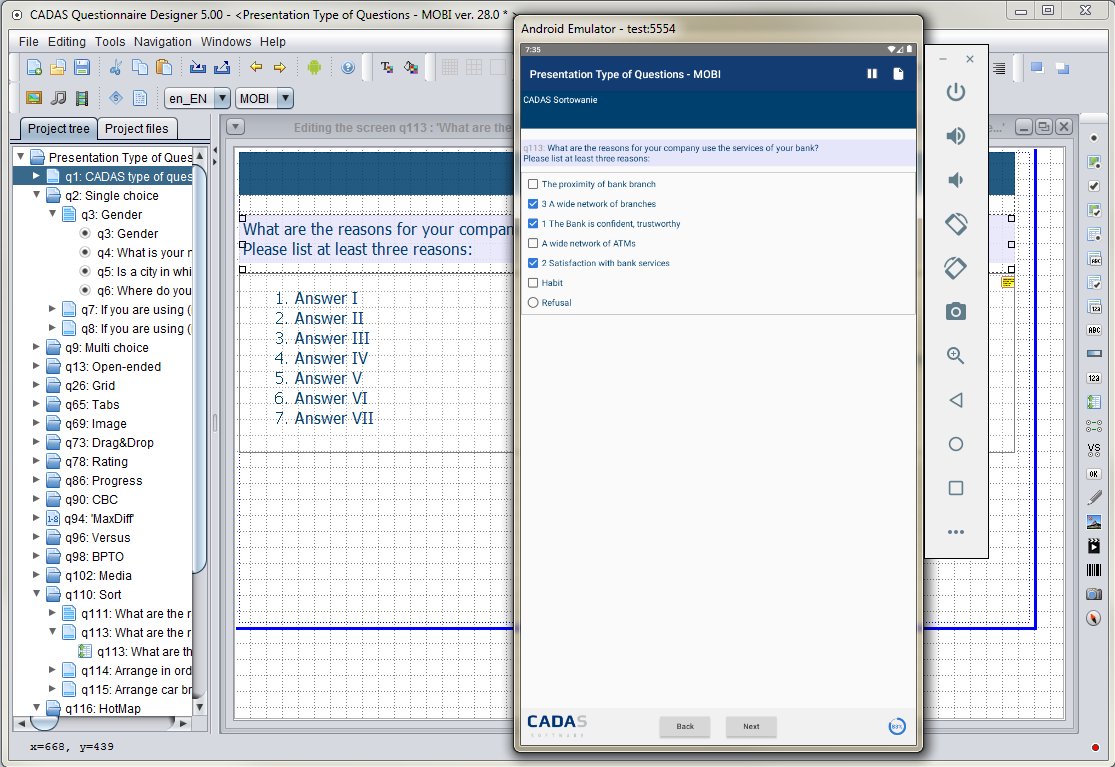Select 'q90: CBC' in project tree
This screenshot has width=1115, height=767.
91,500
